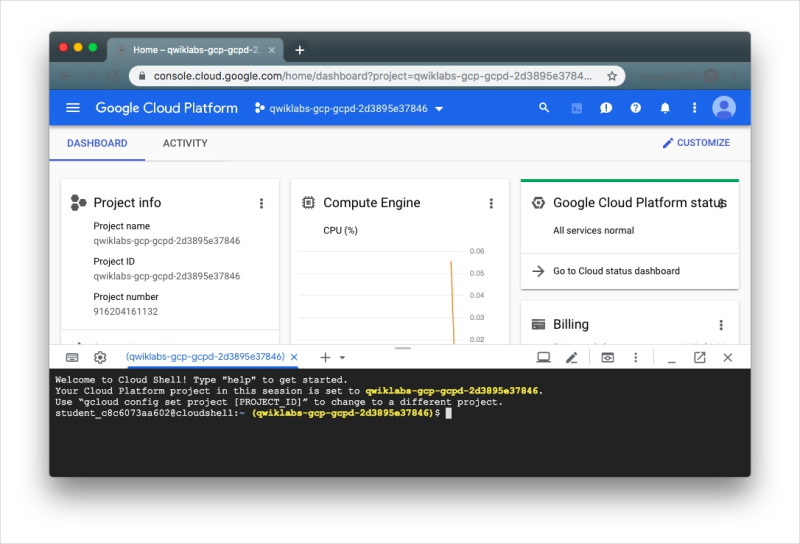This screenshot has height=544, width=800.
Task: Open the help question mark icon
Action: pyautogui.click(x=635, y=108)
